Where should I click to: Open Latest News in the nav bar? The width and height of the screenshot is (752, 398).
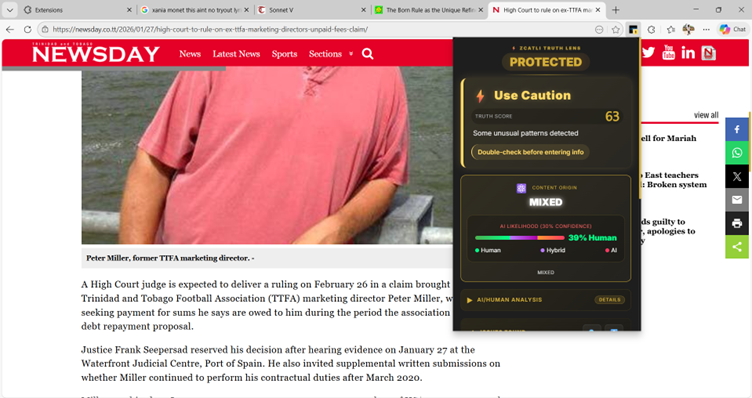(236, 54)
